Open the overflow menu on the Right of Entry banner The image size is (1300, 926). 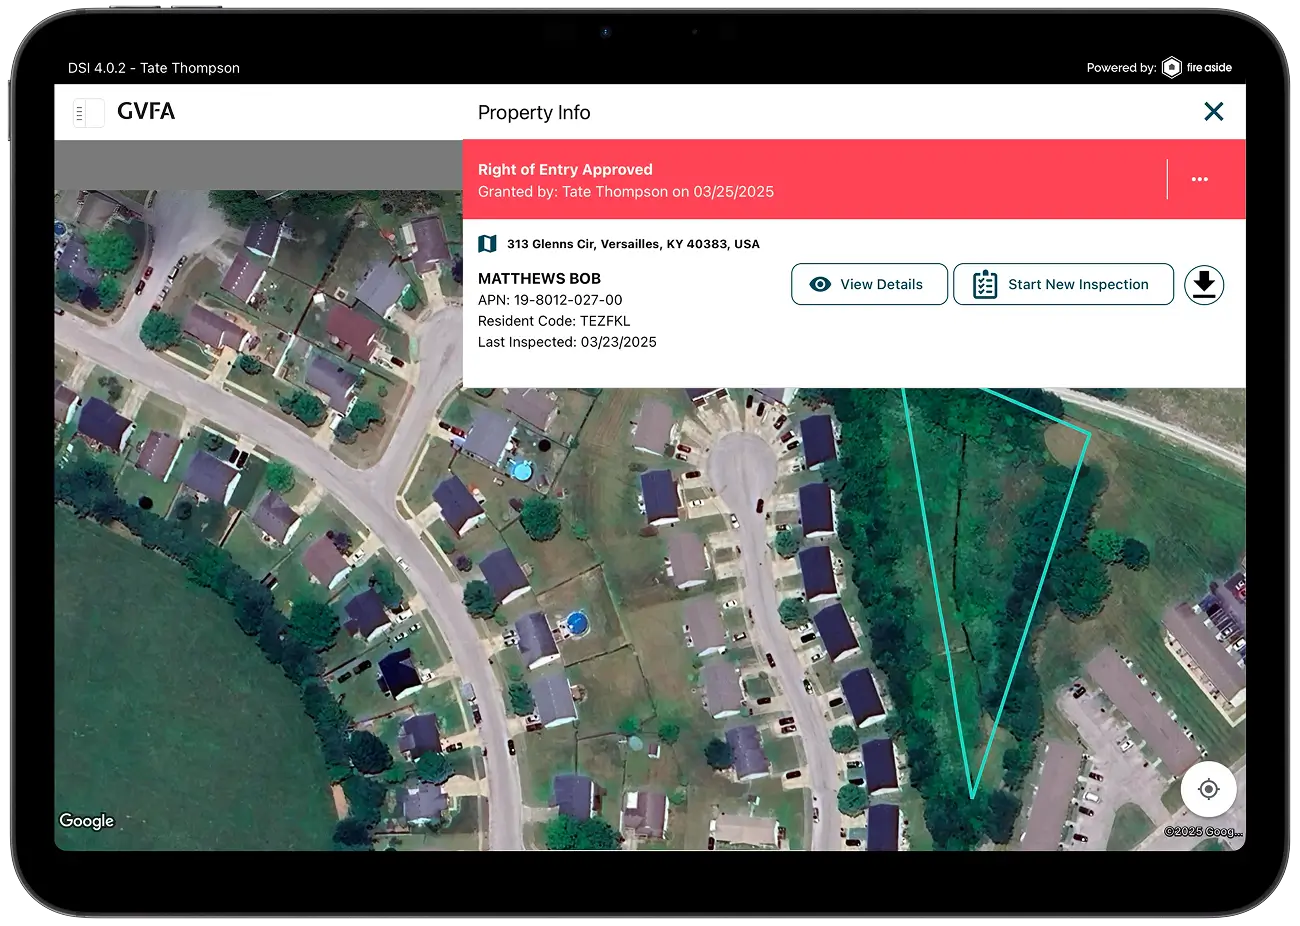(x=1199, y=179)
